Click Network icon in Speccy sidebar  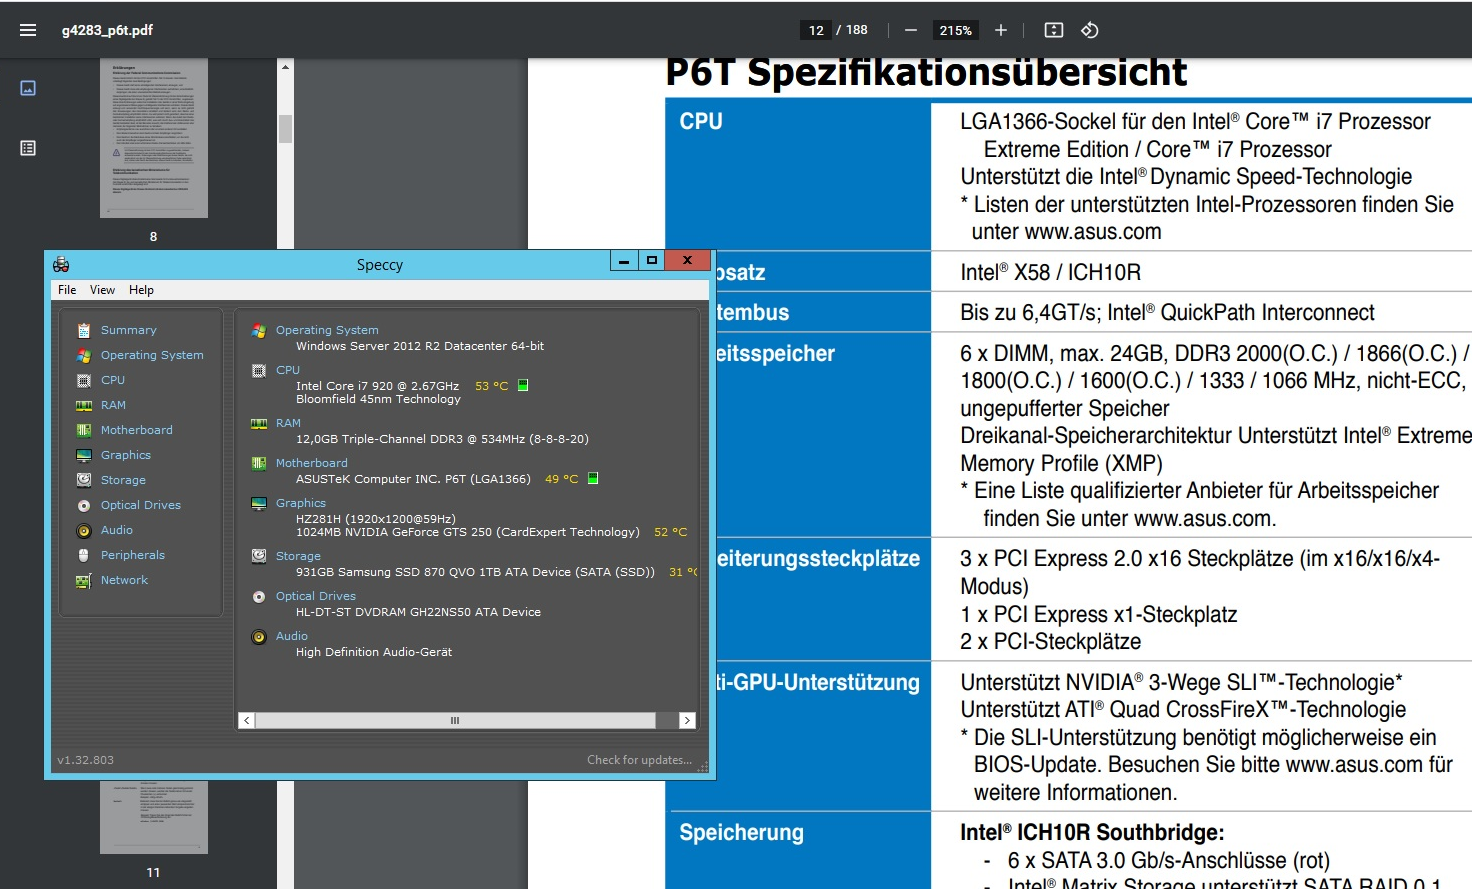click(x=84, y=580)
